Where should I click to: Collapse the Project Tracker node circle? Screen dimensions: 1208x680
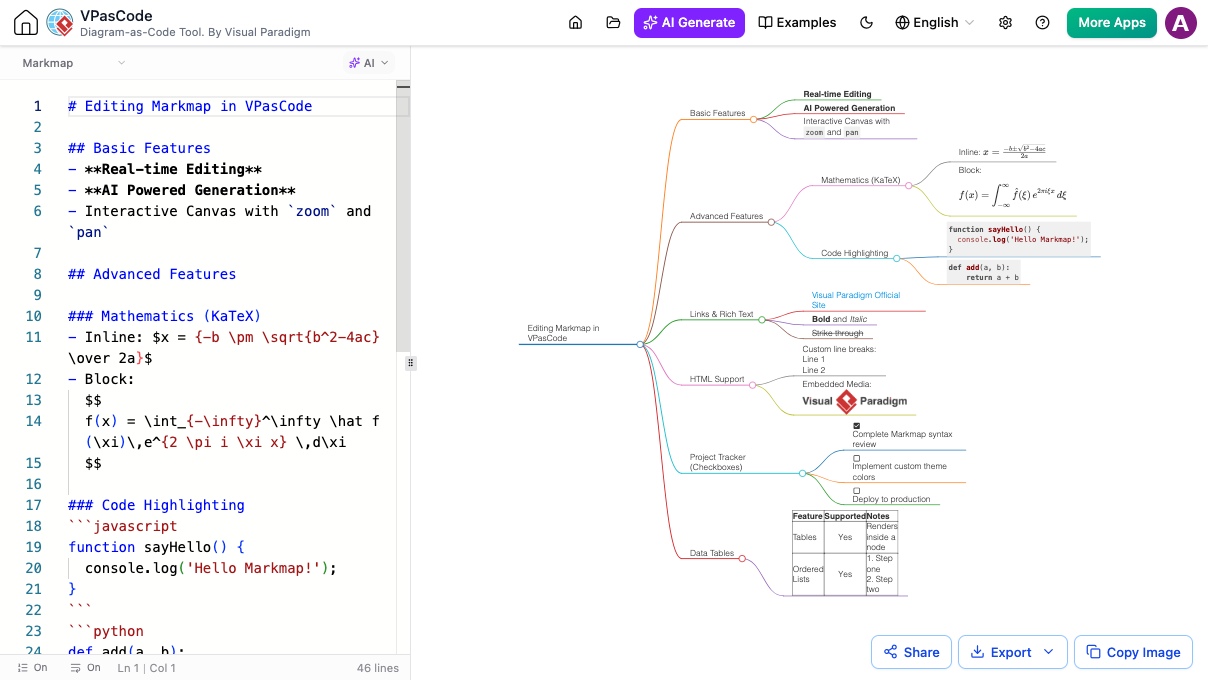(x=802, y=473)
